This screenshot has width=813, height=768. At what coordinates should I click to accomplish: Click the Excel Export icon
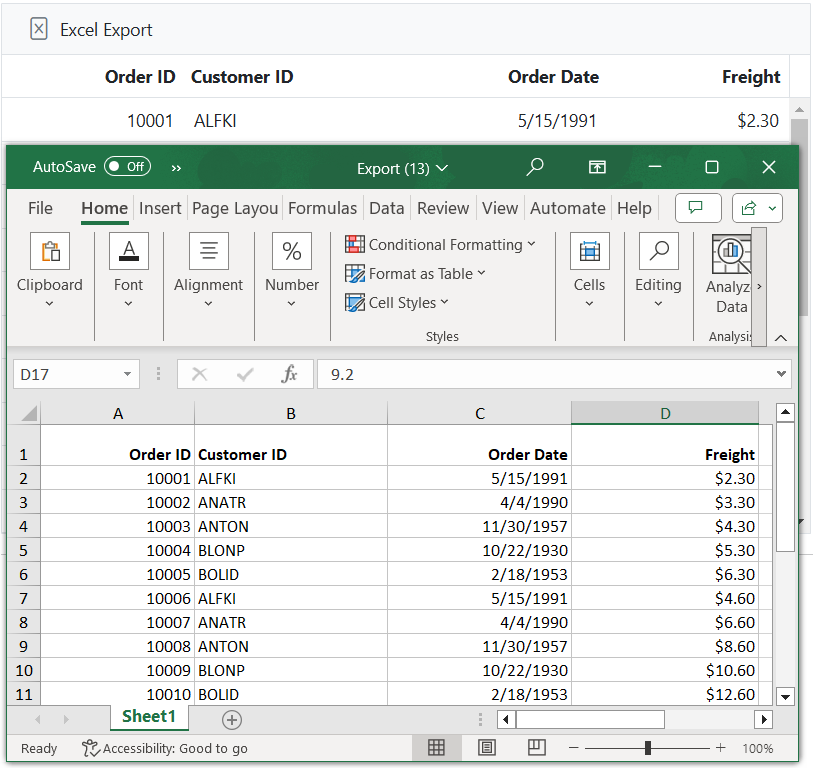click(39, 29)
